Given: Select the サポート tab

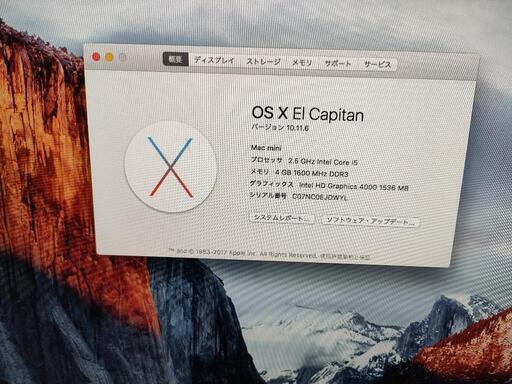Looking at the screenshot, I should 338,63.
